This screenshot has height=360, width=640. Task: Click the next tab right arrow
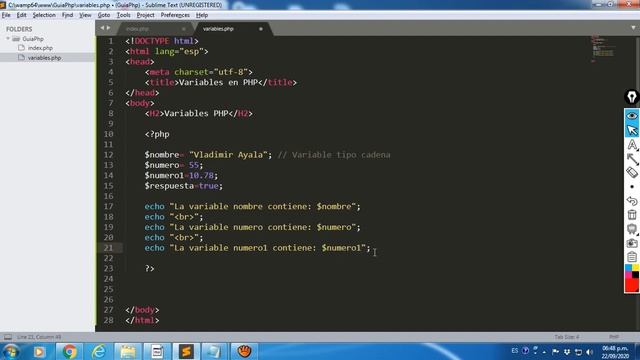coord(109,28)
